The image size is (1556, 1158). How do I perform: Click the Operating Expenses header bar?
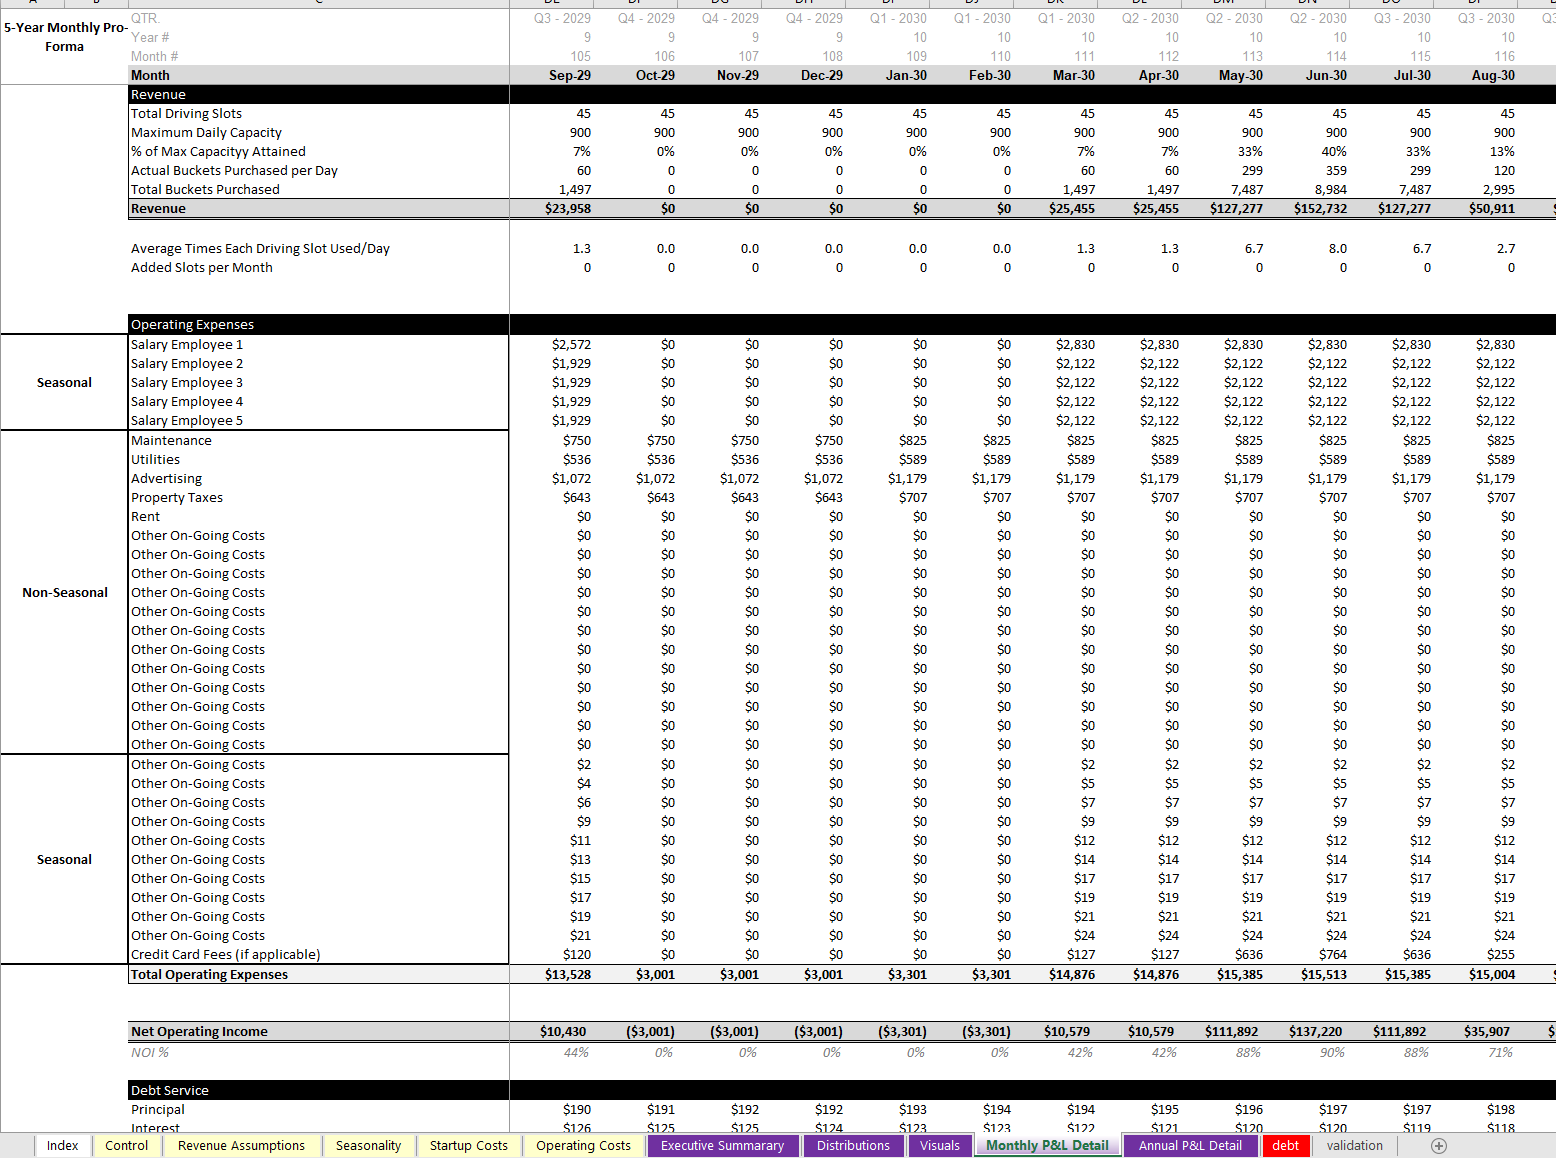842,324
